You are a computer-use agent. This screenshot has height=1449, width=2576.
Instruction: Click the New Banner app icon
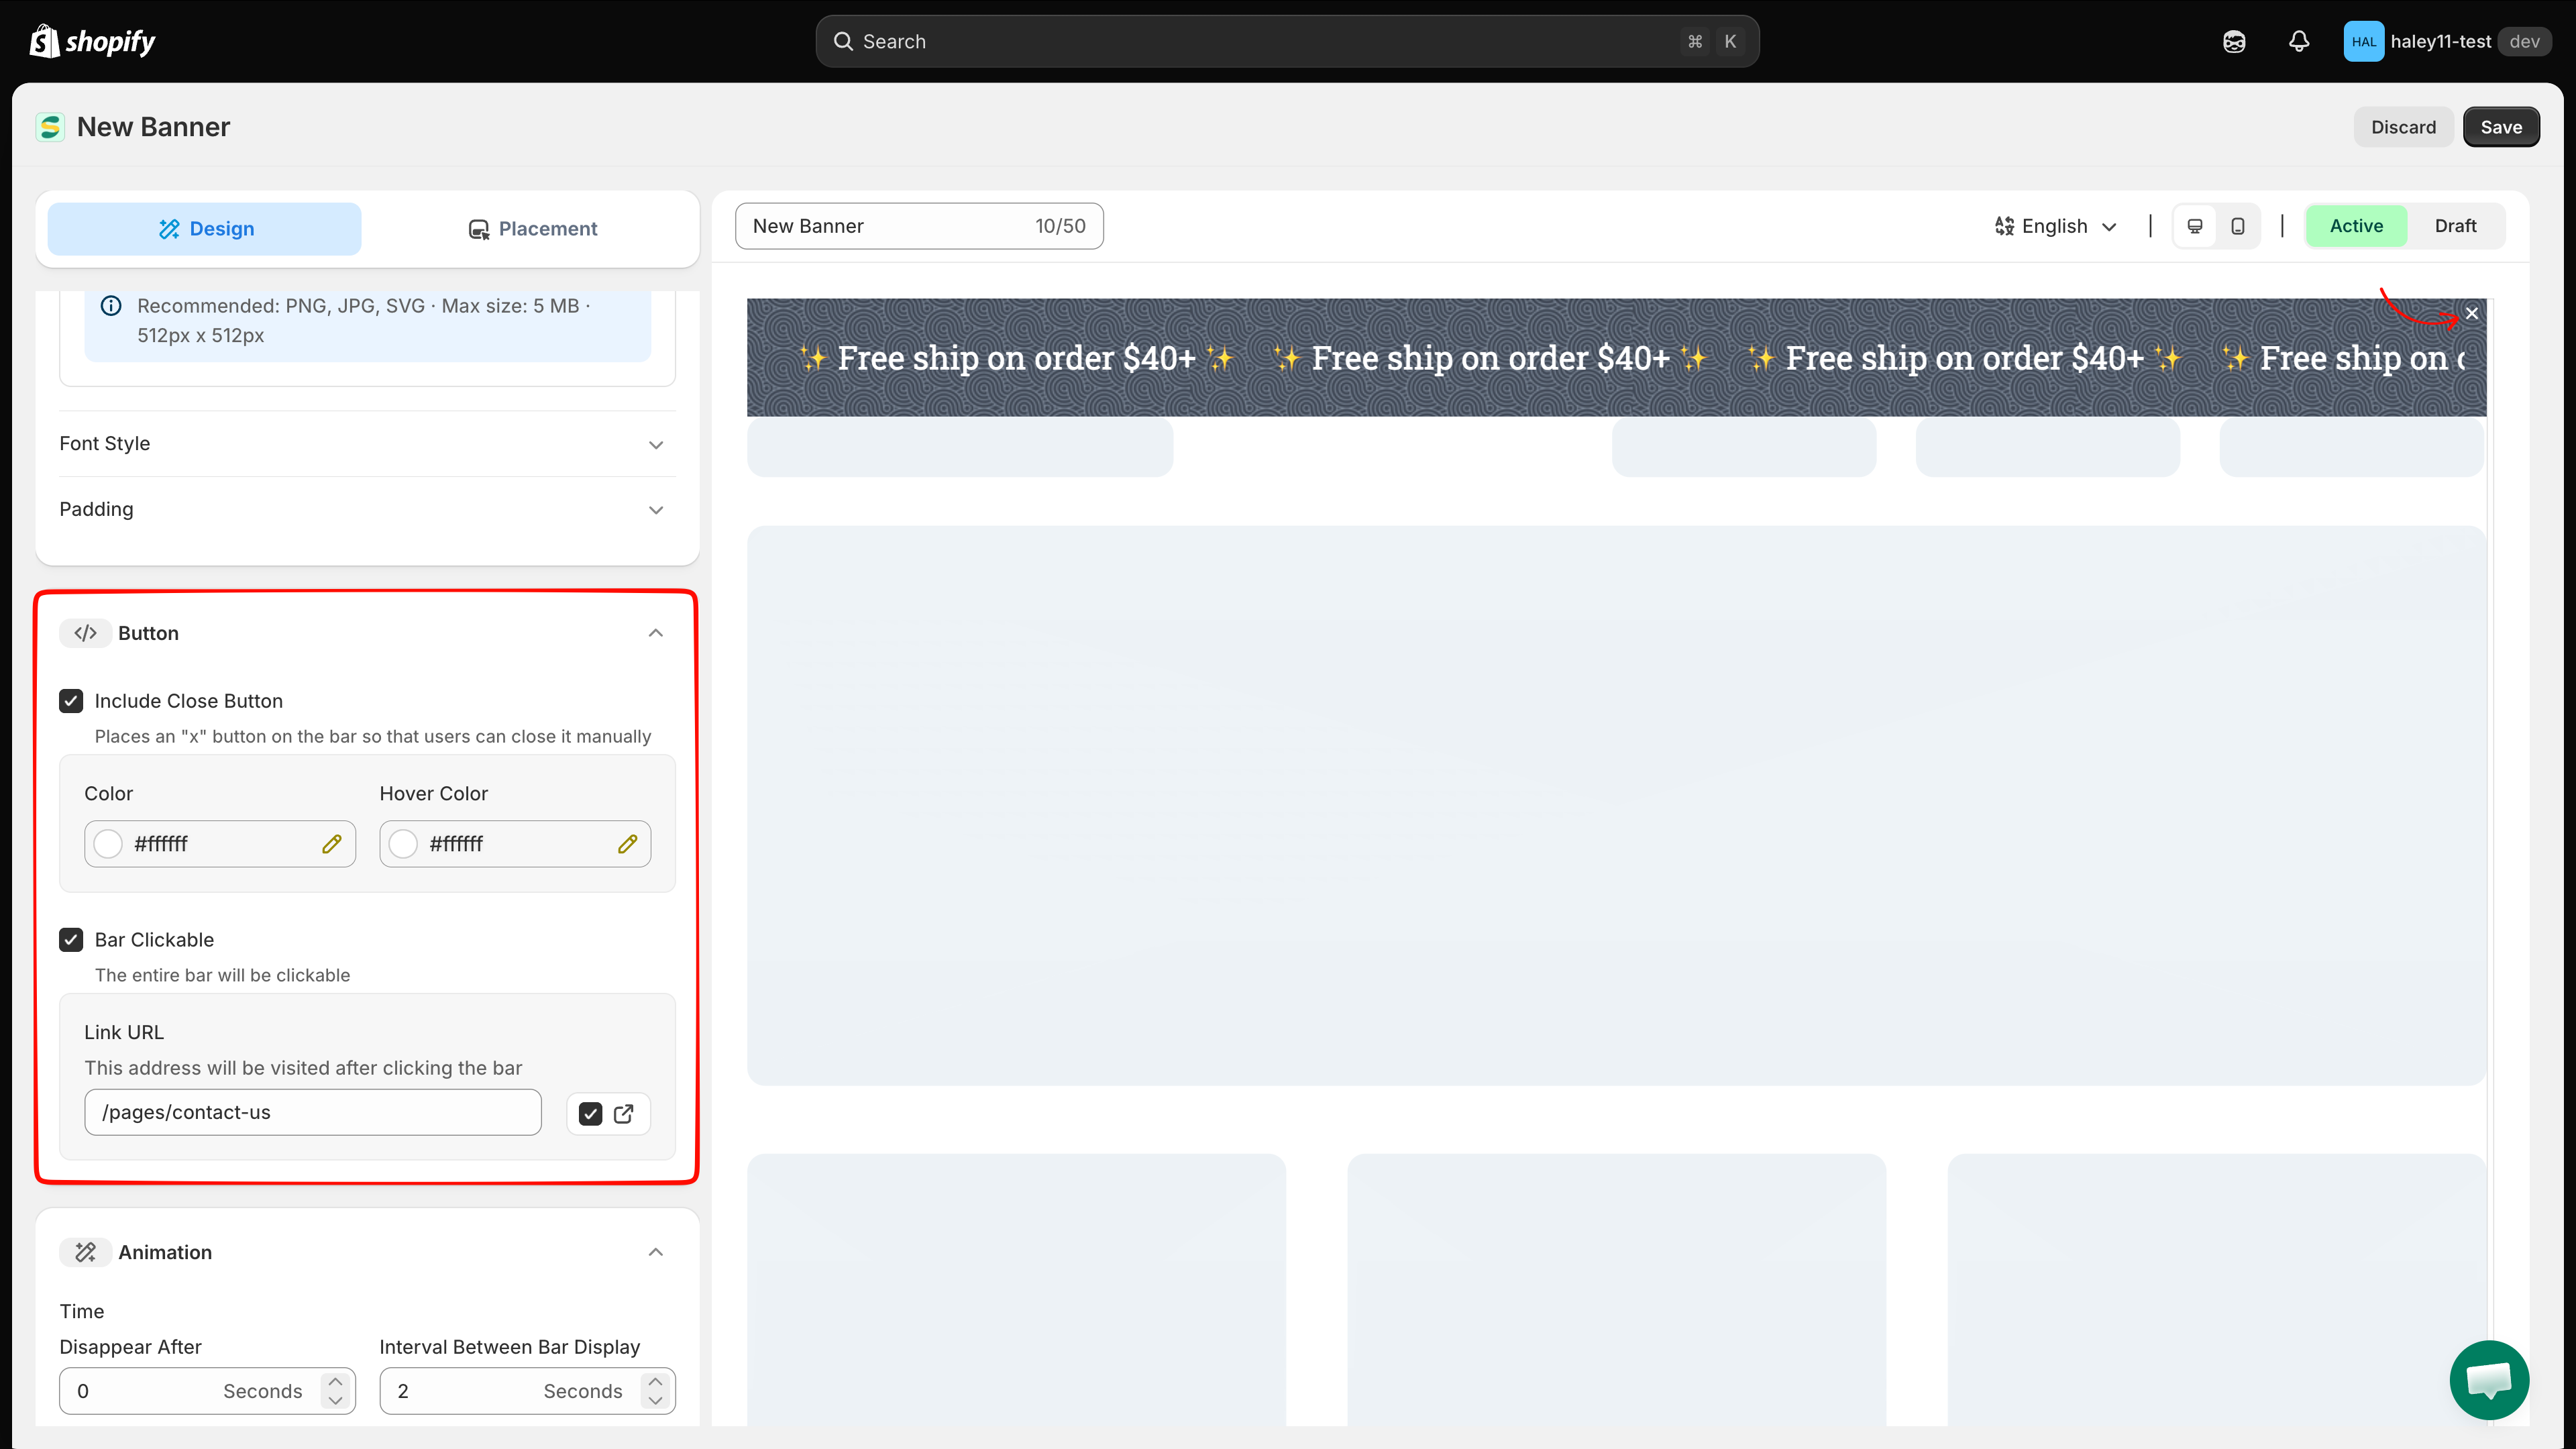(50, 127)
